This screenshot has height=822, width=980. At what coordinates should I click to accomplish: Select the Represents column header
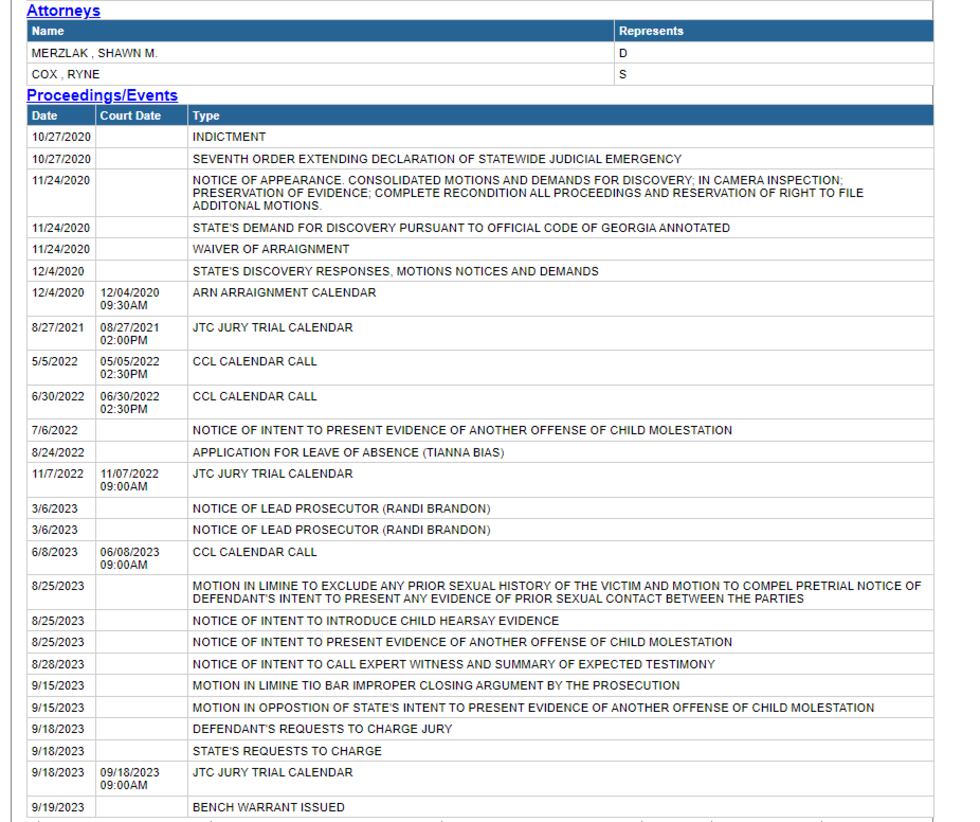pos(651,31)
